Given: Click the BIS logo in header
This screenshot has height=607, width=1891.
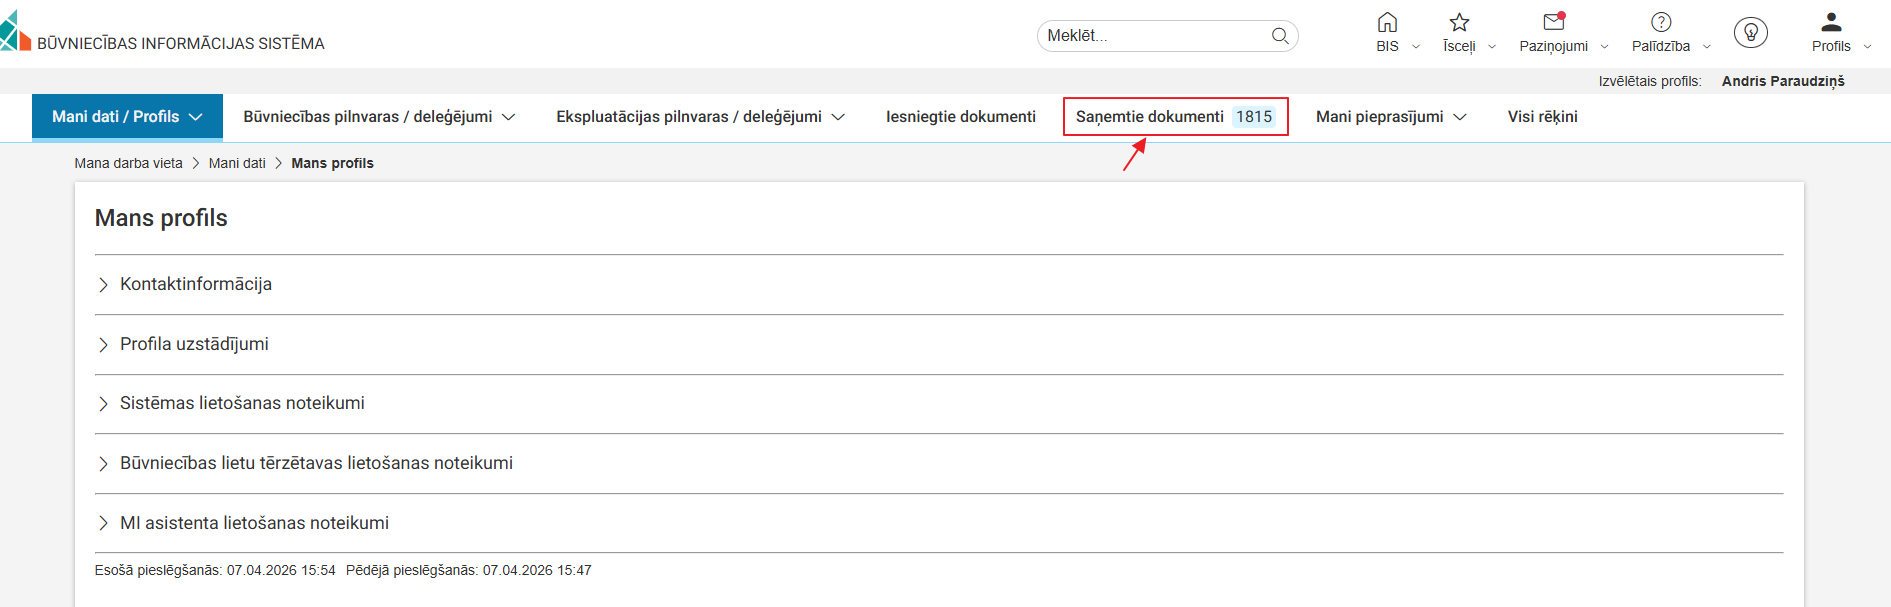Looking at the screenshot, I should tap(16, 32).
